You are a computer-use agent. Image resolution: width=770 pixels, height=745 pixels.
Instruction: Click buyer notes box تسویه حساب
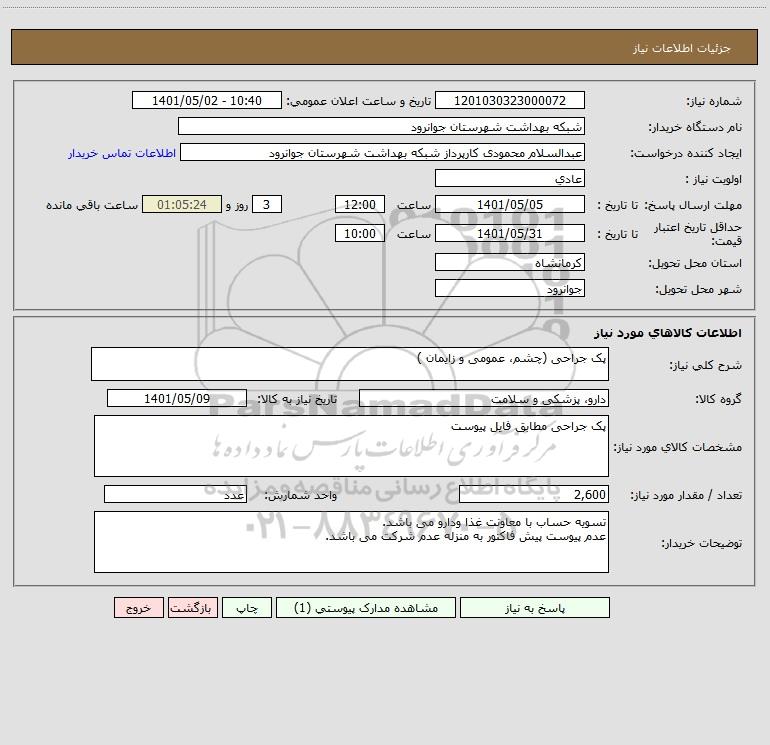pos(351,542)
